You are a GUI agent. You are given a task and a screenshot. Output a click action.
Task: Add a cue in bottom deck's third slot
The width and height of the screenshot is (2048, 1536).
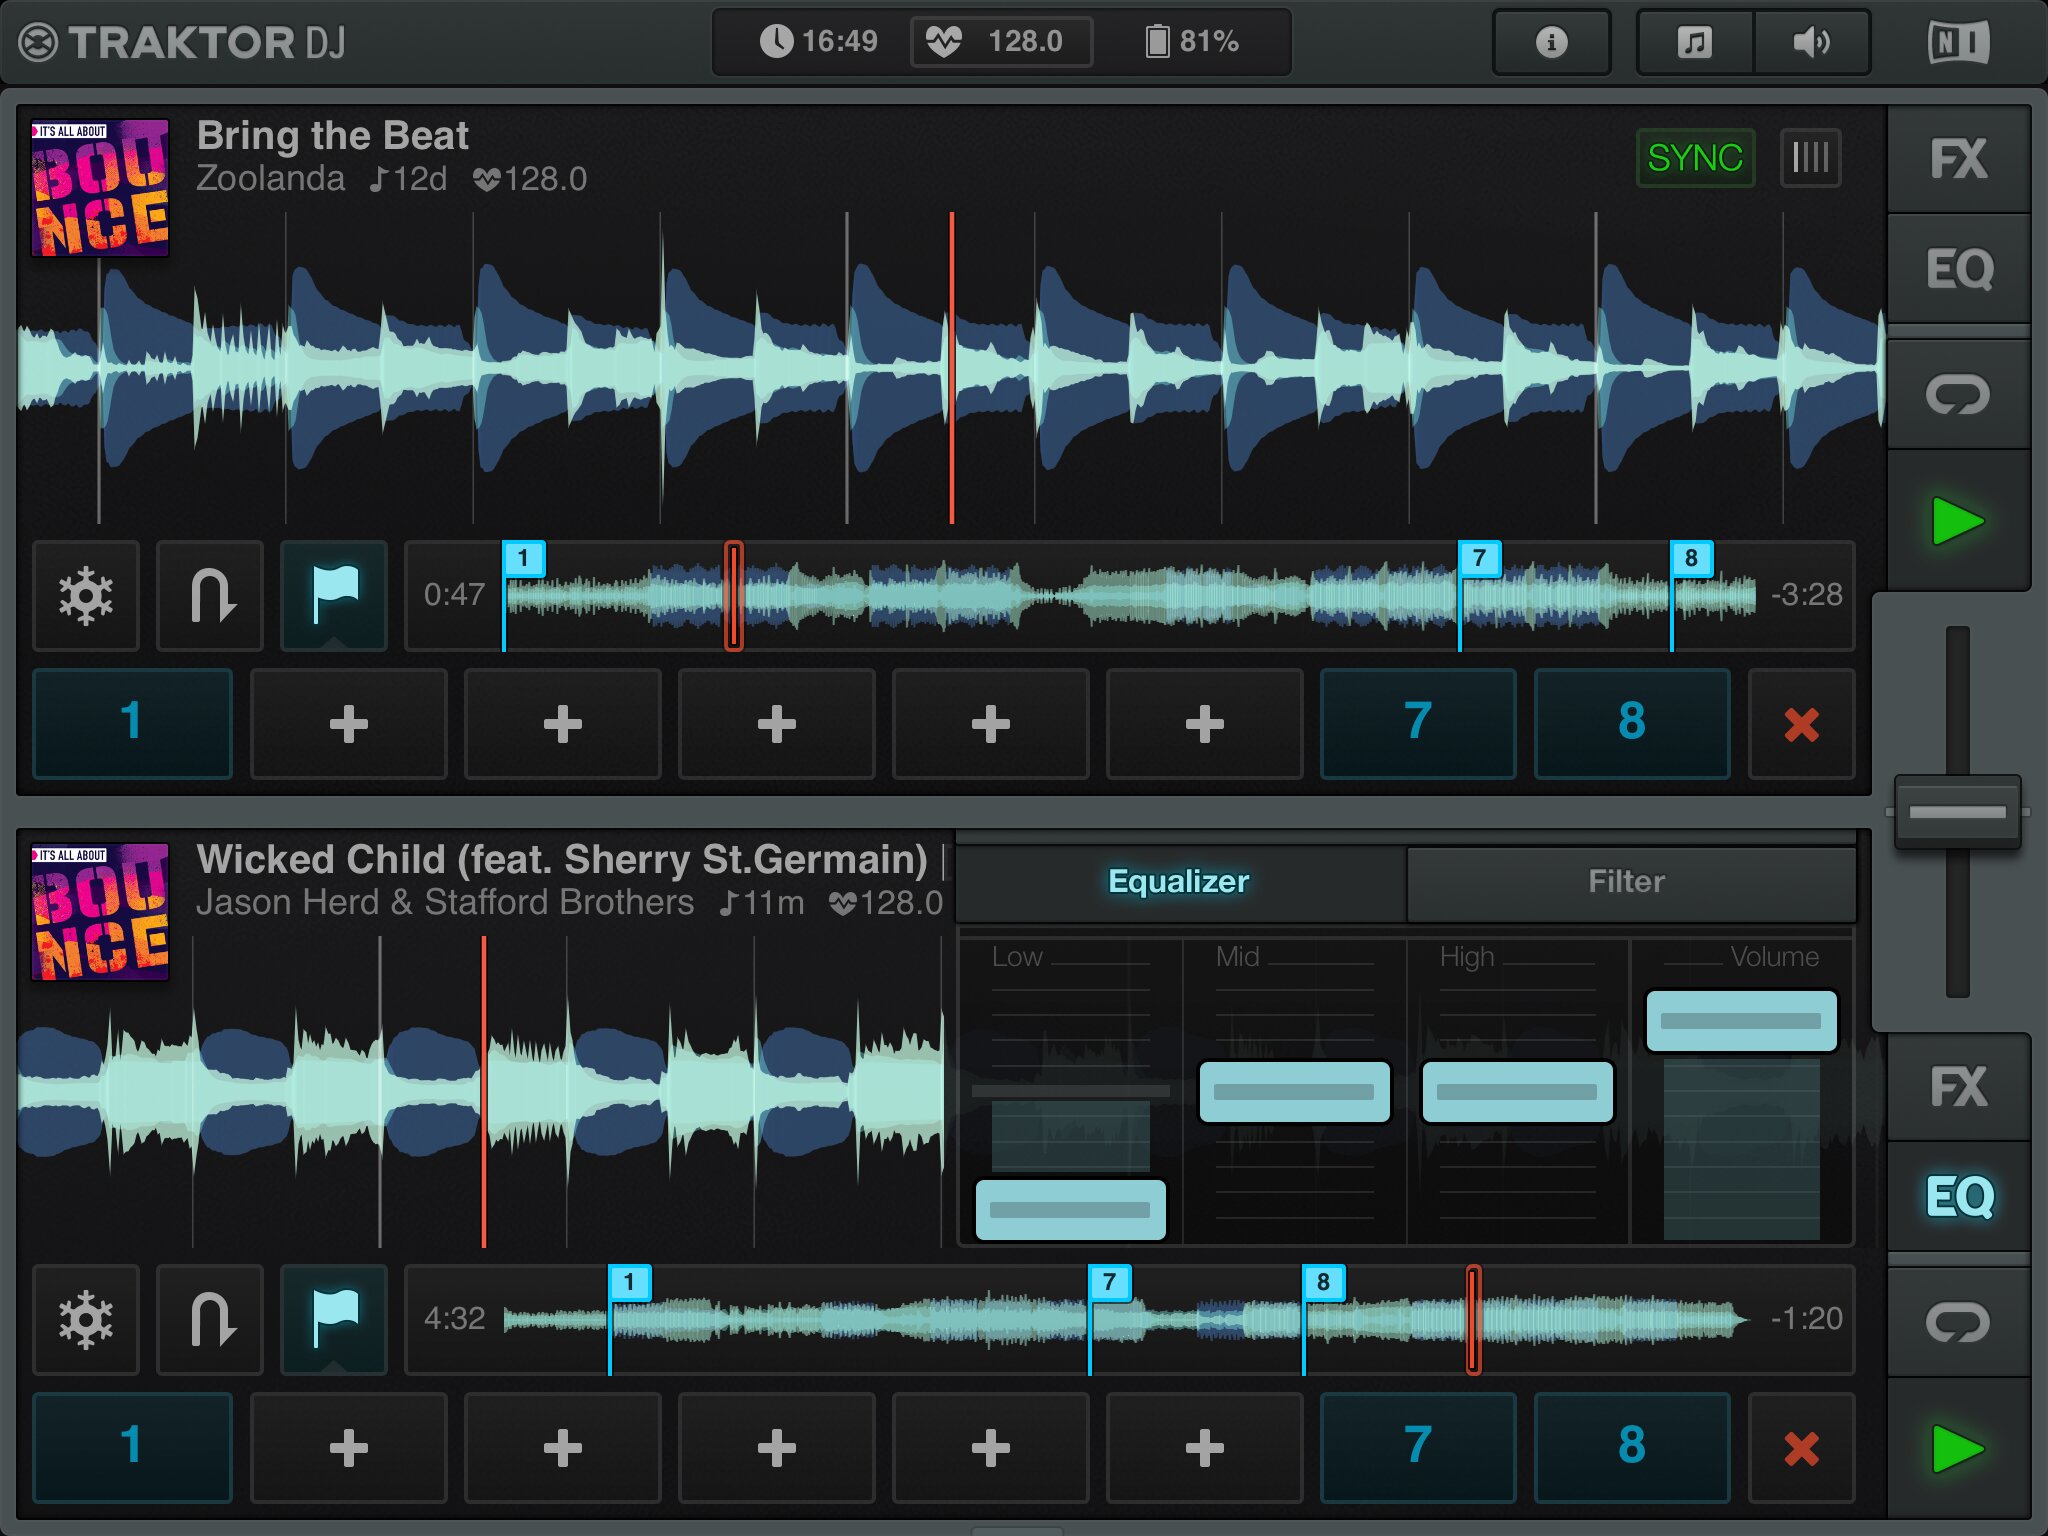(562, 1447)
